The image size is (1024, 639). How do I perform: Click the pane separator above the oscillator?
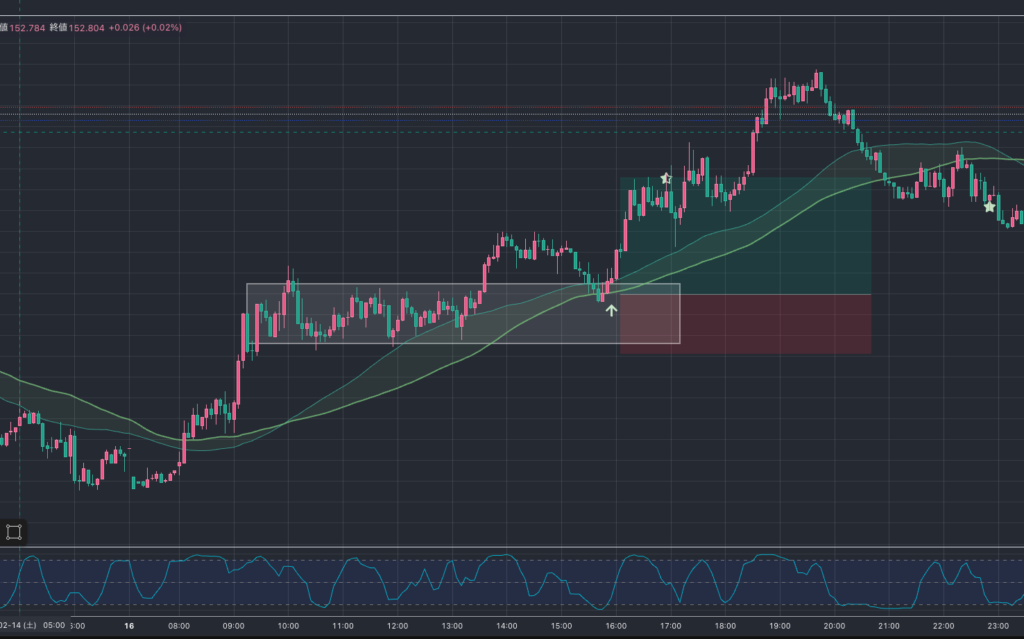coord(512,547)
